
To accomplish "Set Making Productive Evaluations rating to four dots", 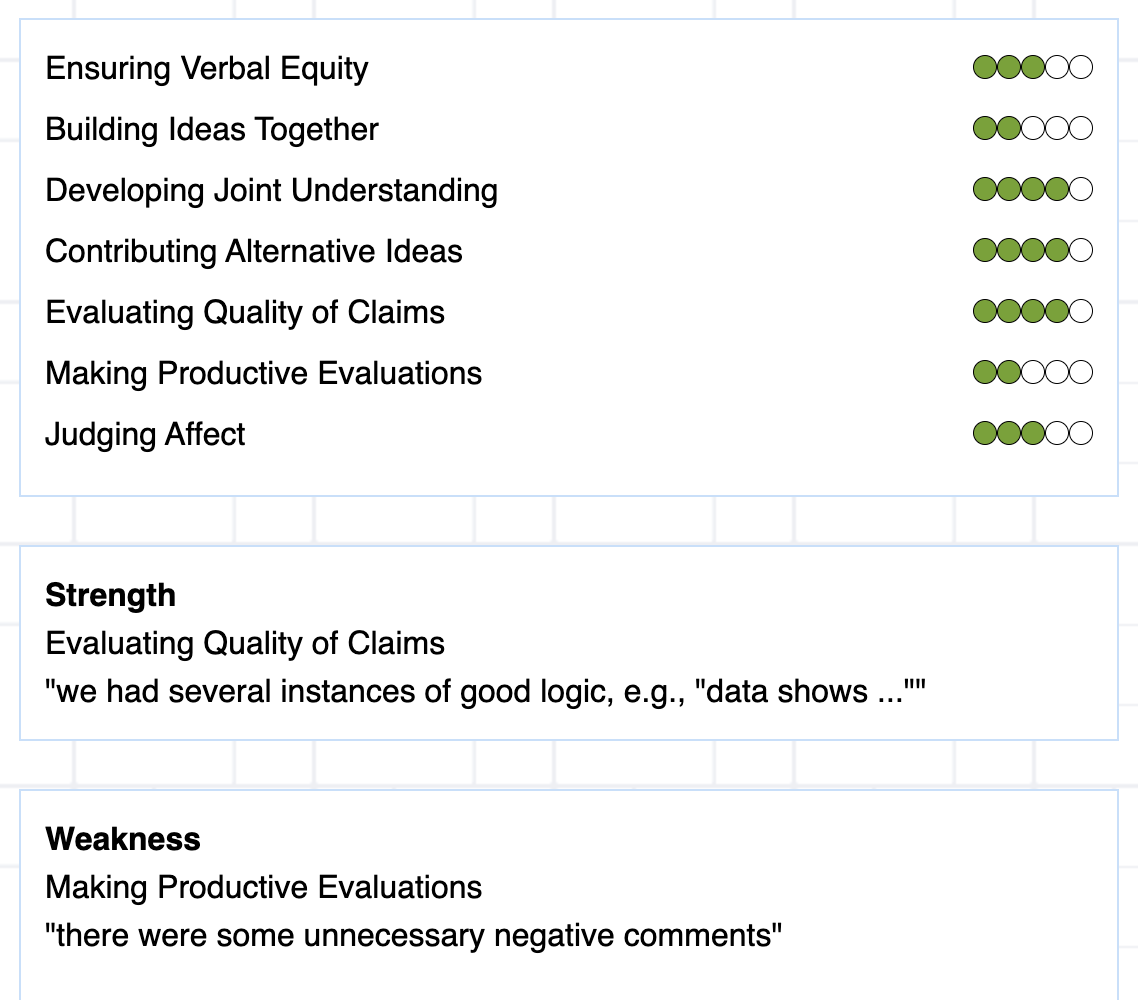I will pyautogui.click(x=1057, y=372).
